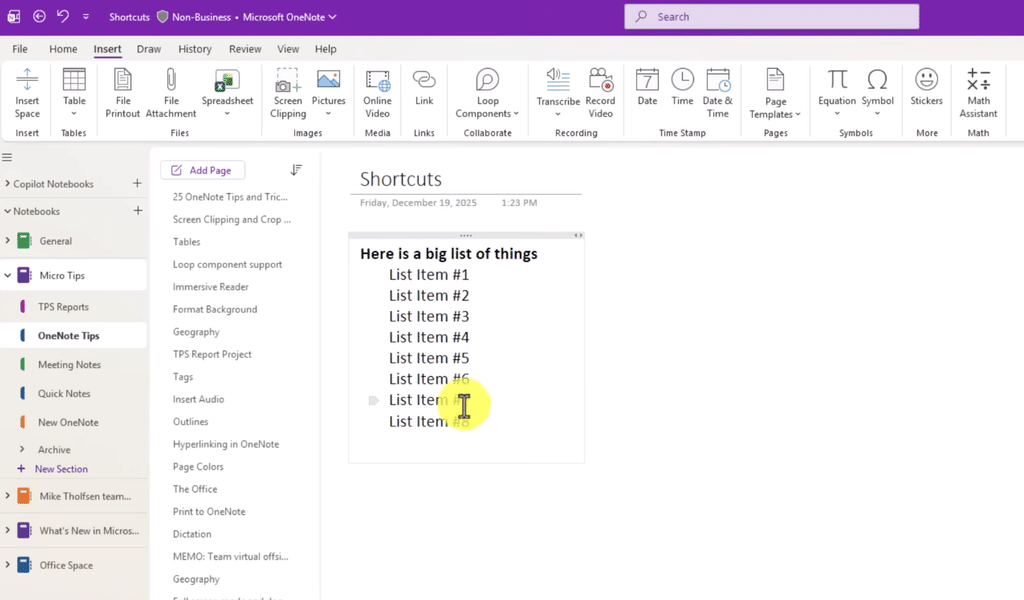Image resolution: width=1024 pixels, height=600 pixels.
Task: Click the Undo icon in title bar
Action: 63,16
